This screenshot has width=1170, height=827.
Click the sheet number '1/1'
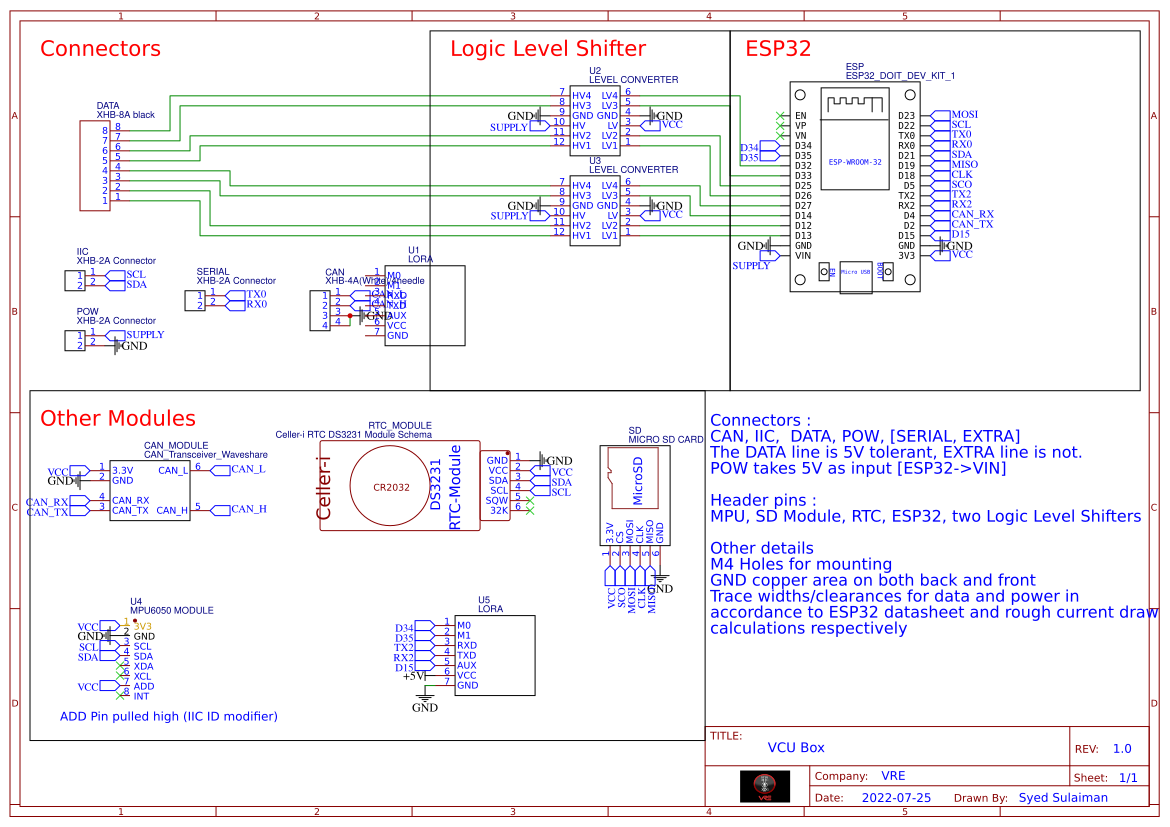(1128, 778)
